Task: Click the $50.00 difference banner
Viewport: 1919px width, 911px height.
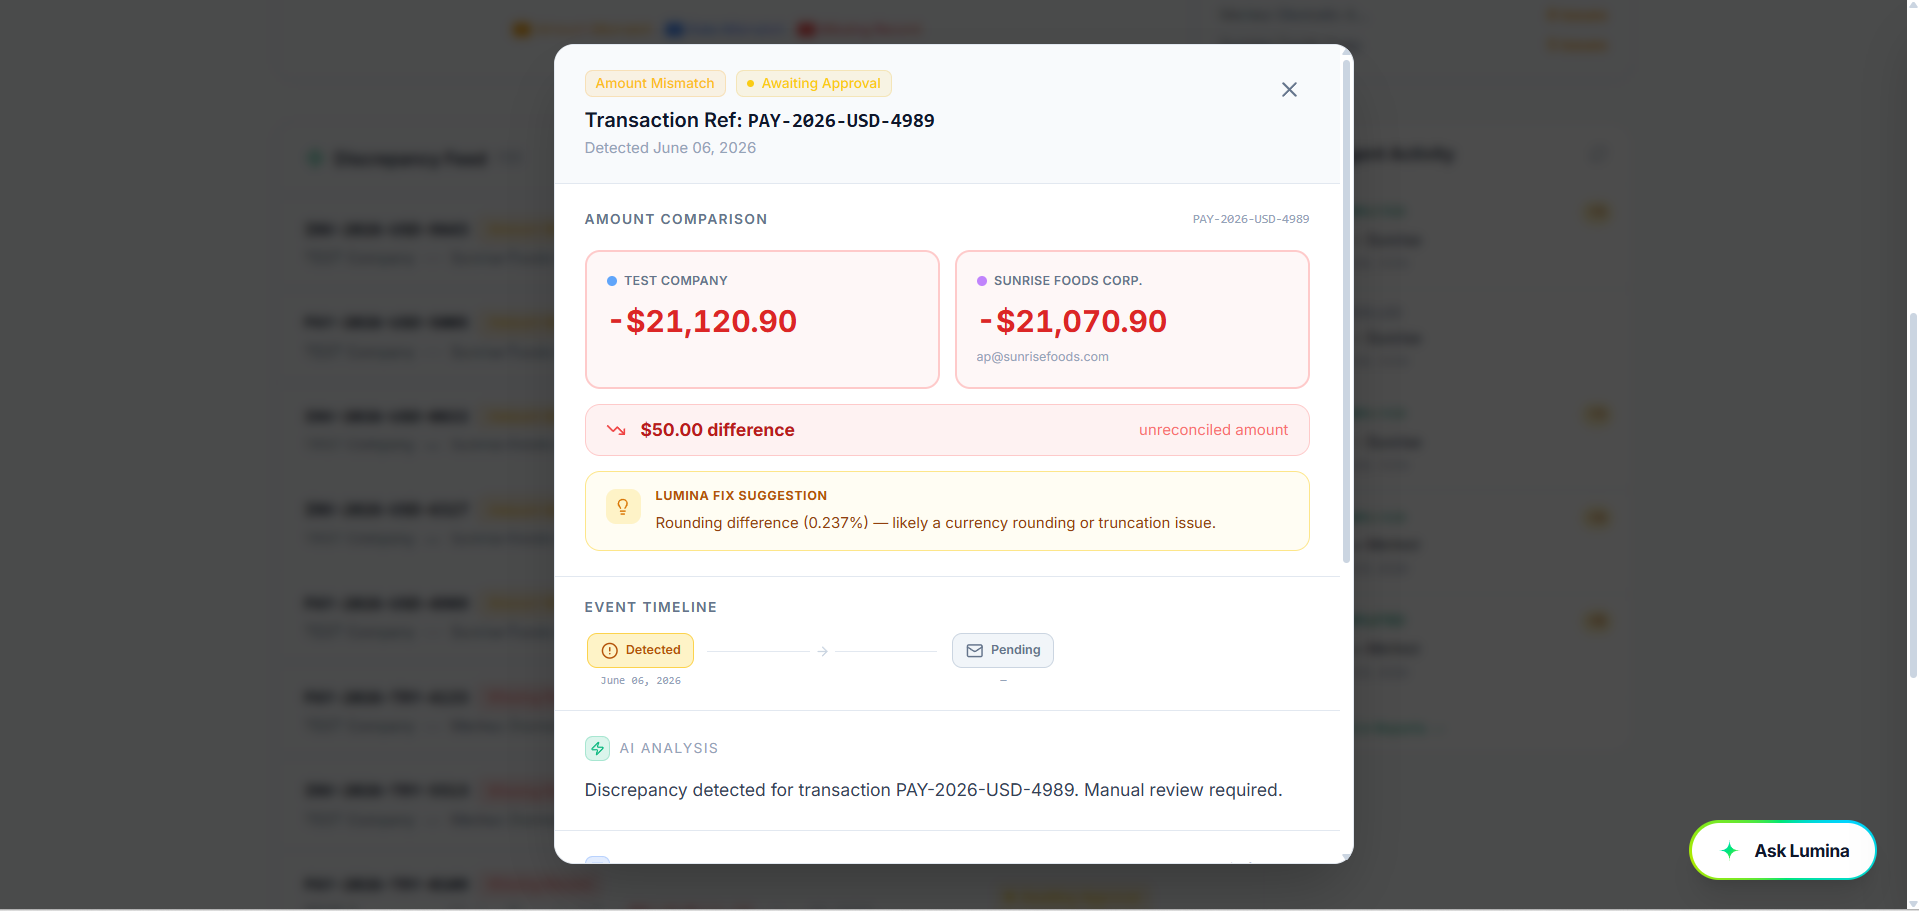Action: point(947,430)
